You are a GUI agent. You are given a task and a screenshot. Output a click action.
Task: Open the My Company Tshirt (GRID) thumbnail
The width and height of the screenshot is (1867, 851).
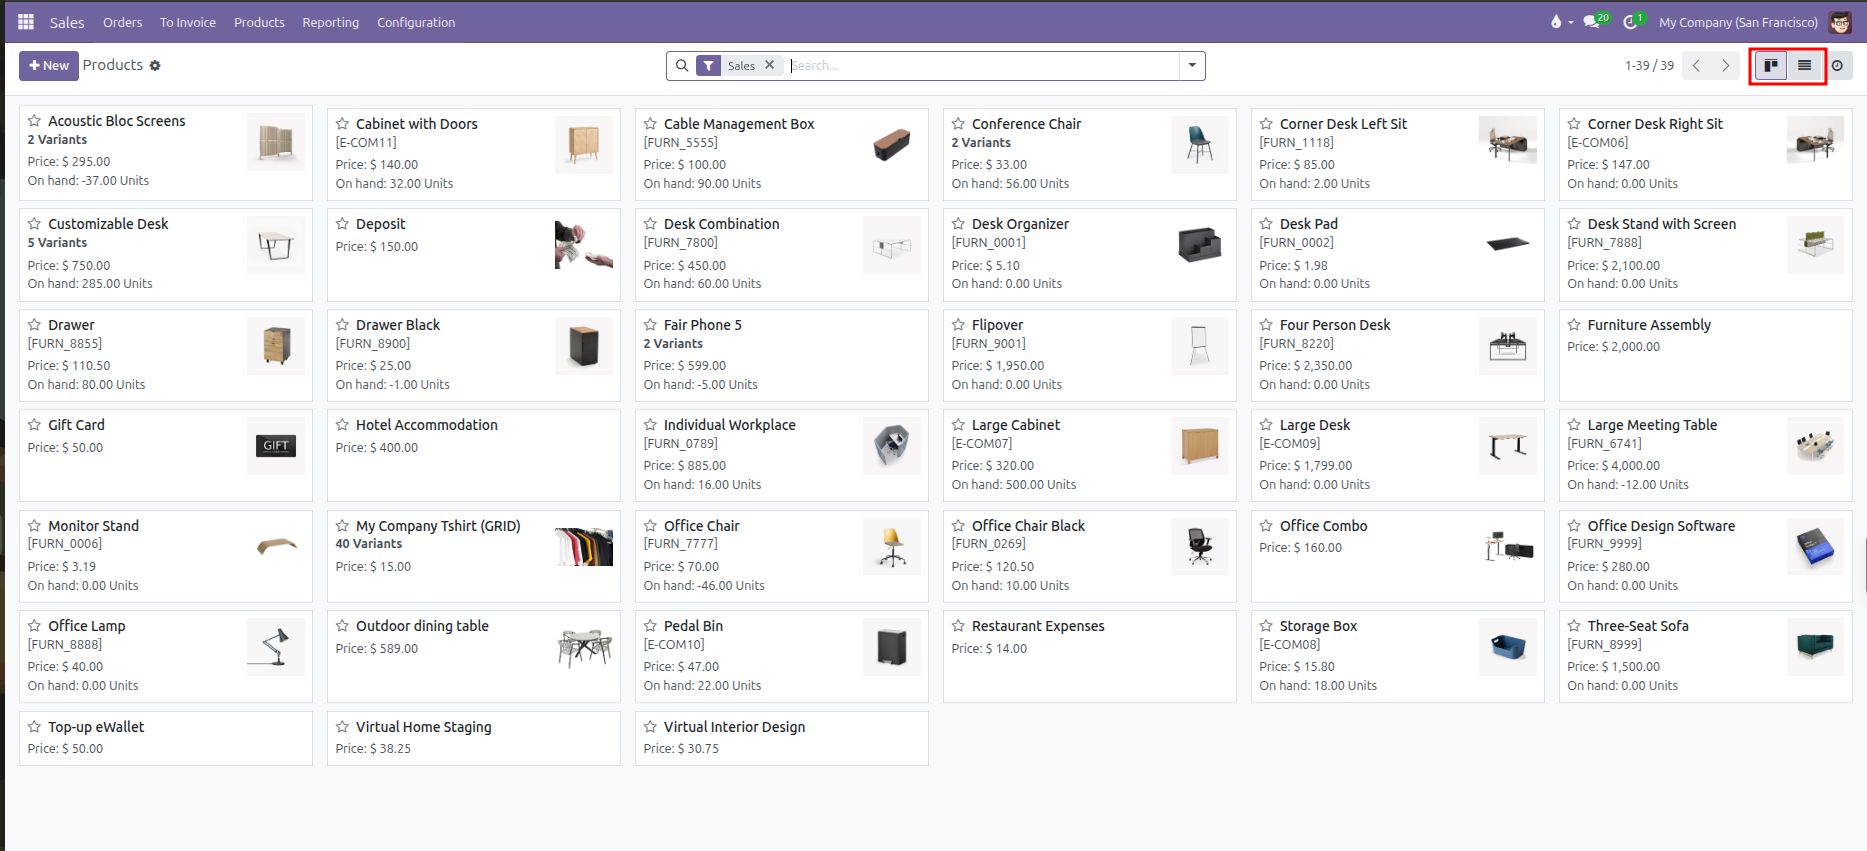click(584, 547)
